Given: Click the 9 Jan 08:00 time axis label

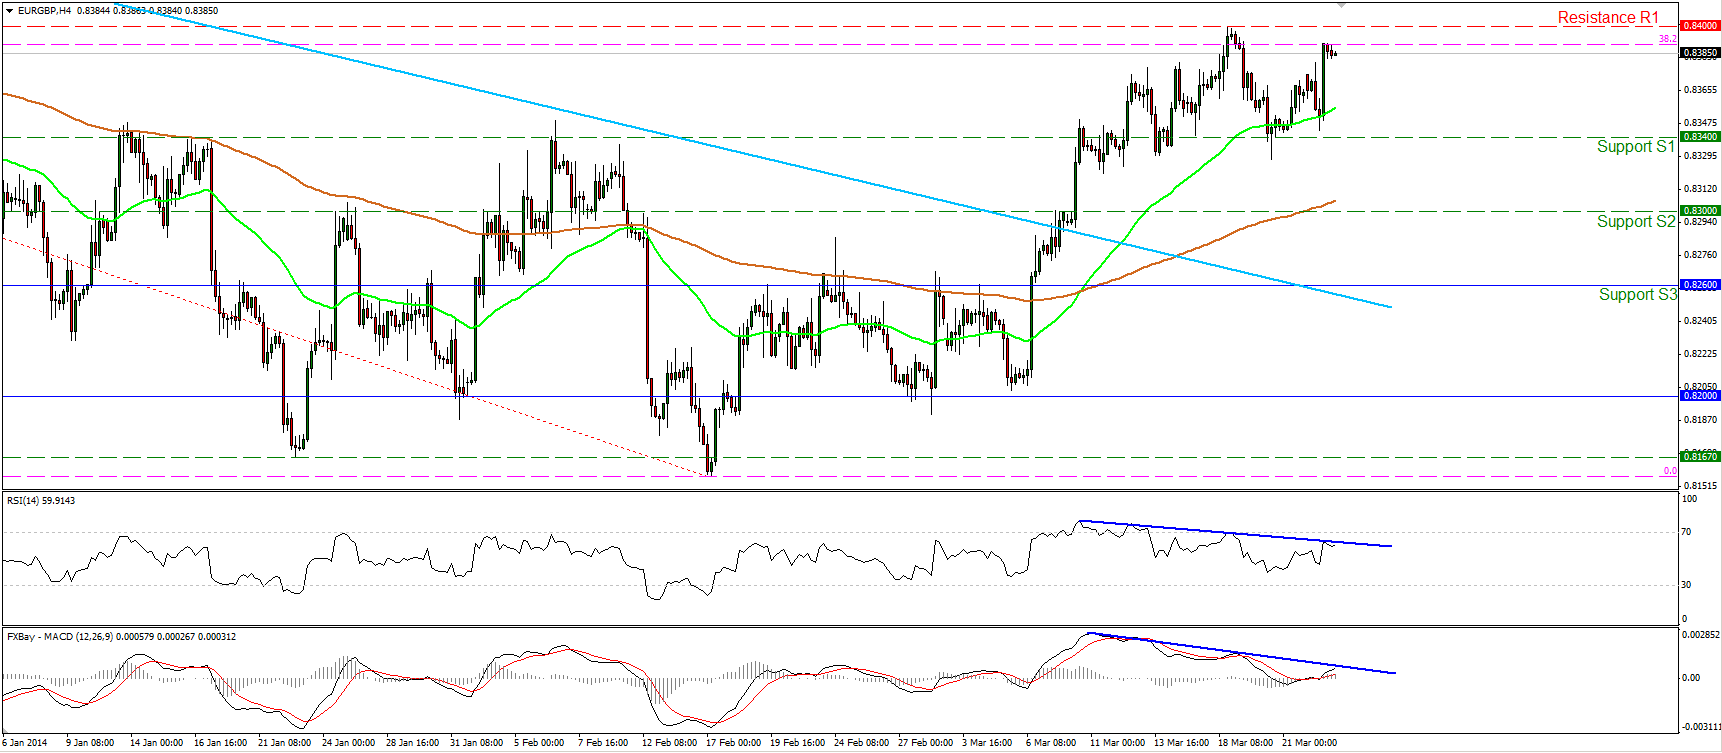Looking at the screenshot, I should tap(90, 743).
